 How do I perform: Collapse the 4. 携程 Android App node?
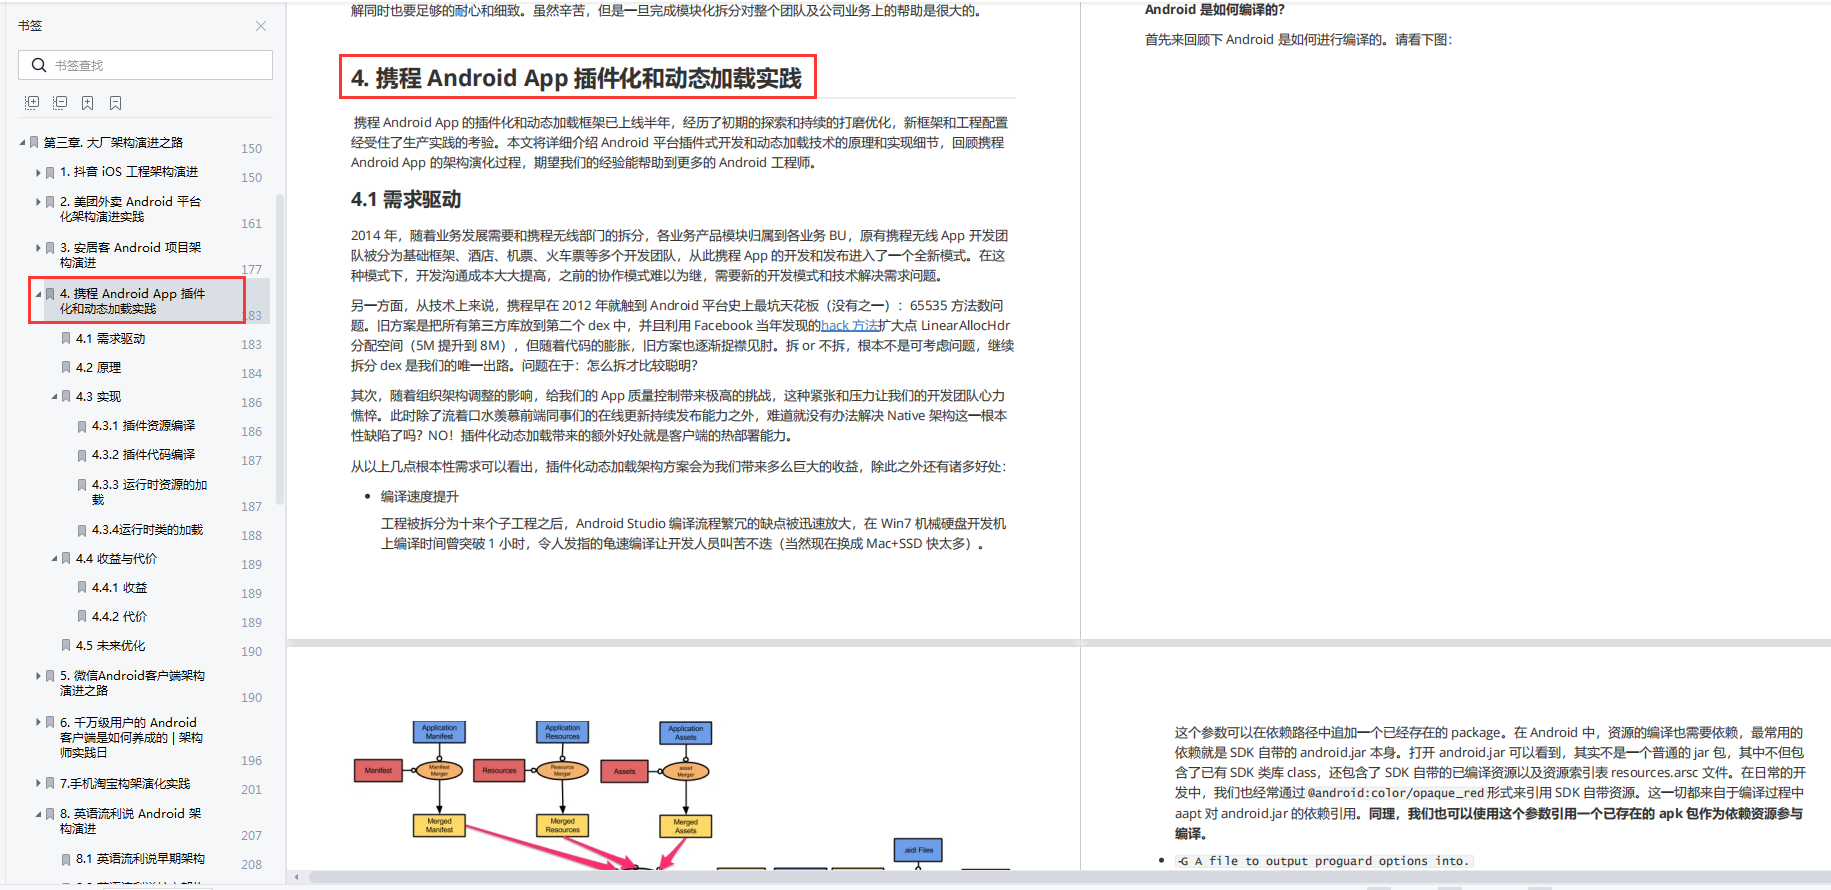tap(38, 294)
